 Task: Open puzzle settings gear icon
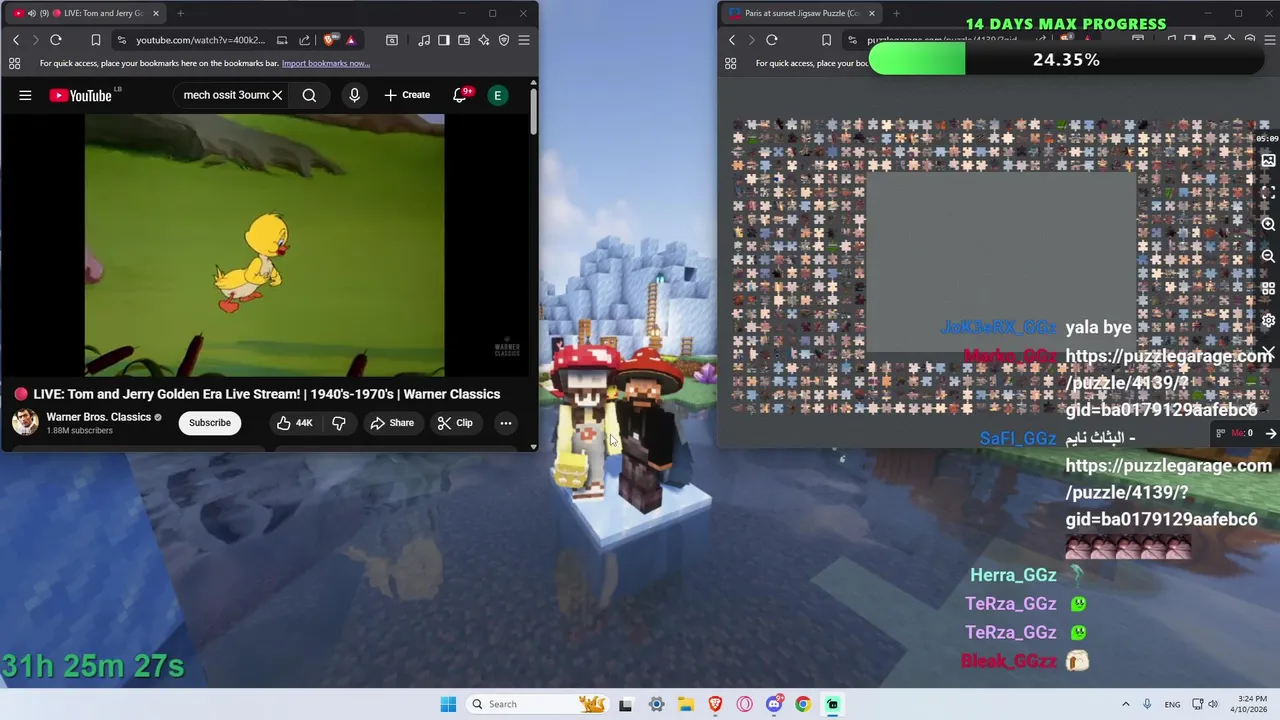click(x=1268, y=320)
